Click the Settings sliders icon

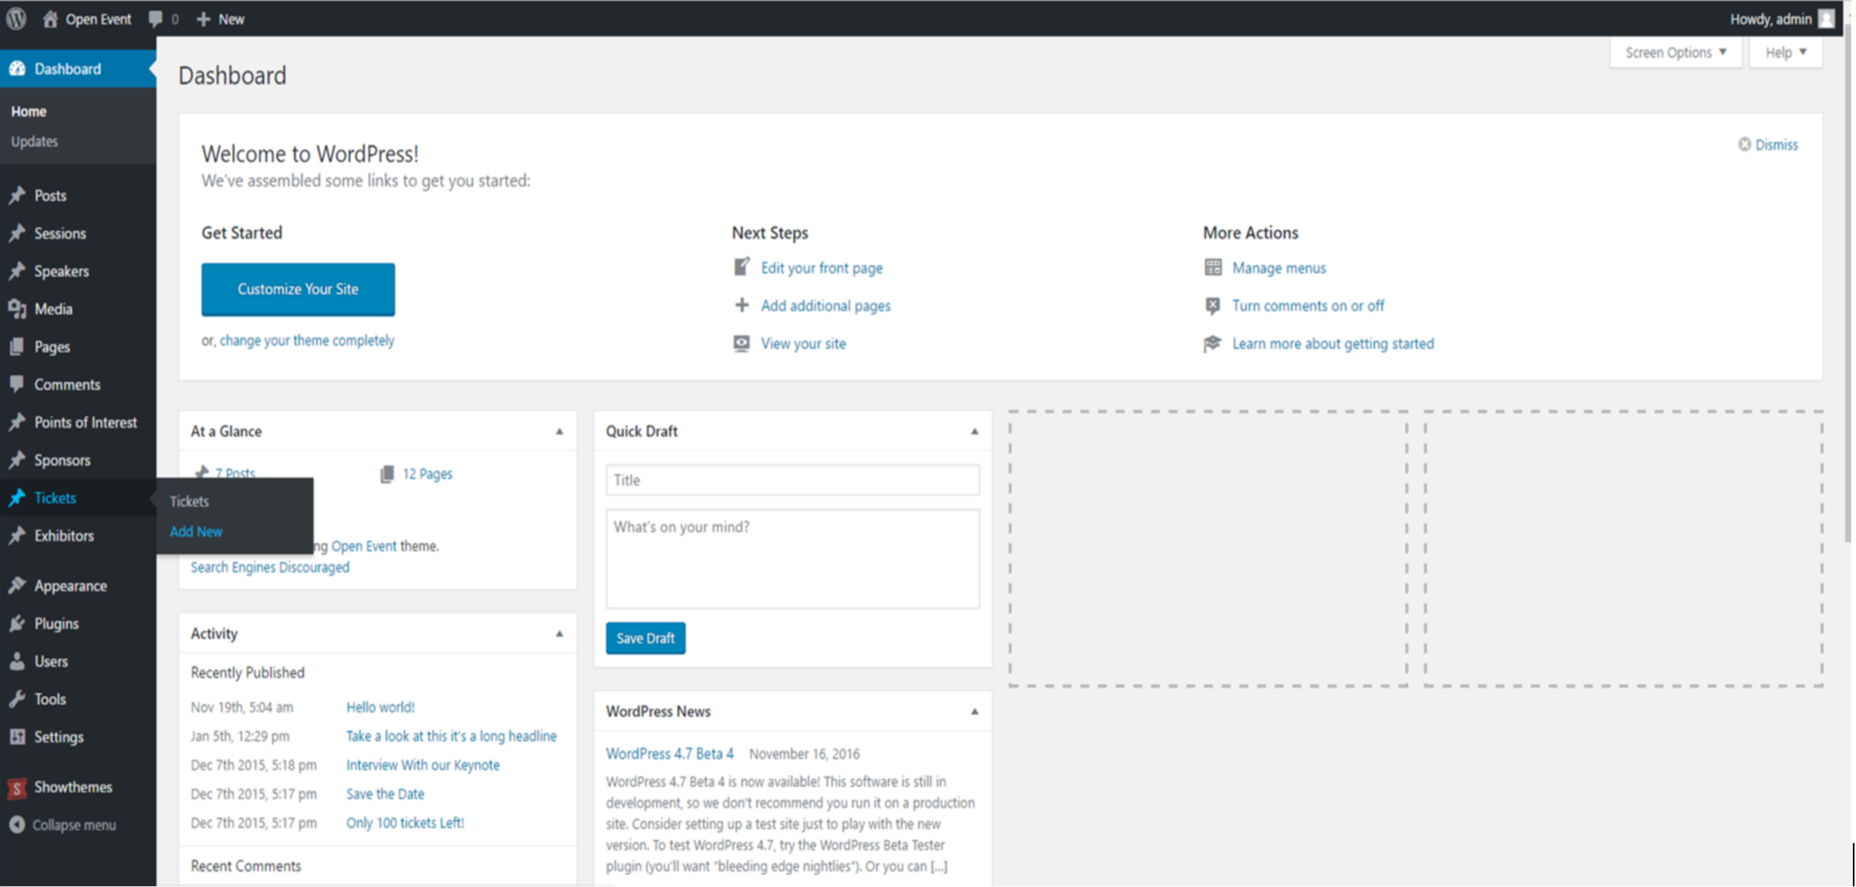point(17,737)
